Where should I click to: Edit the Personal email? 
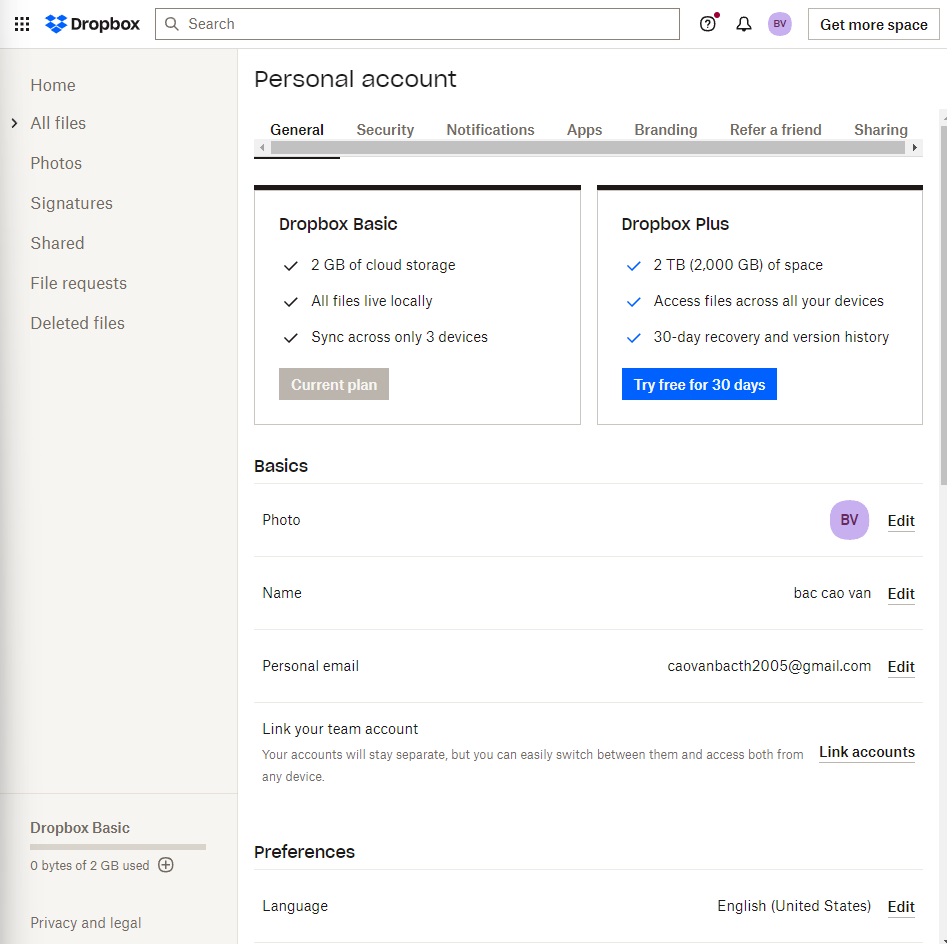pyautogui.click(x=901, y=667)
